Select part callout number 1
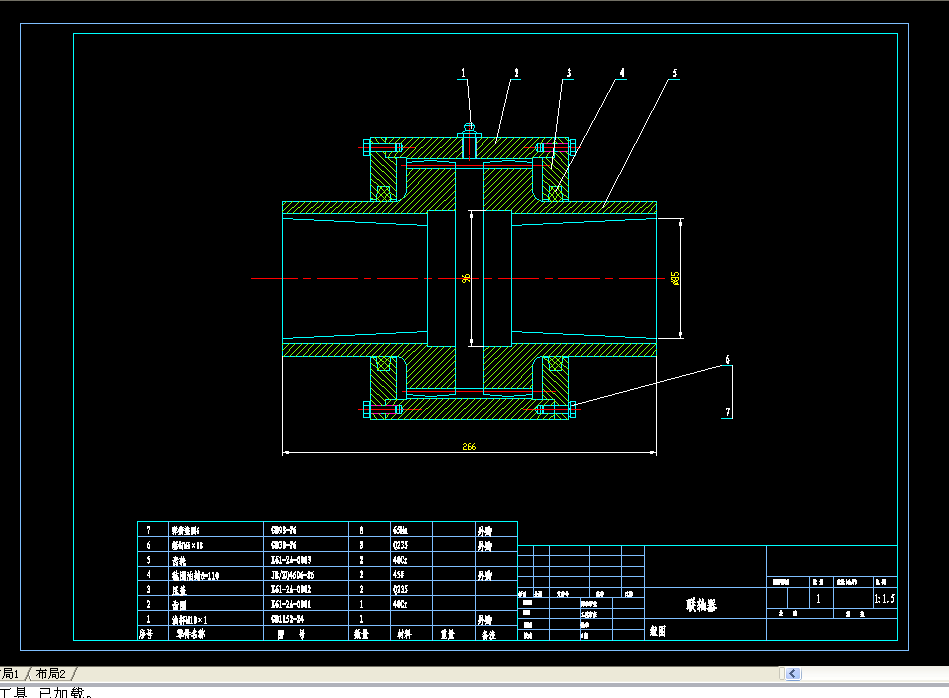 [463, 72]
